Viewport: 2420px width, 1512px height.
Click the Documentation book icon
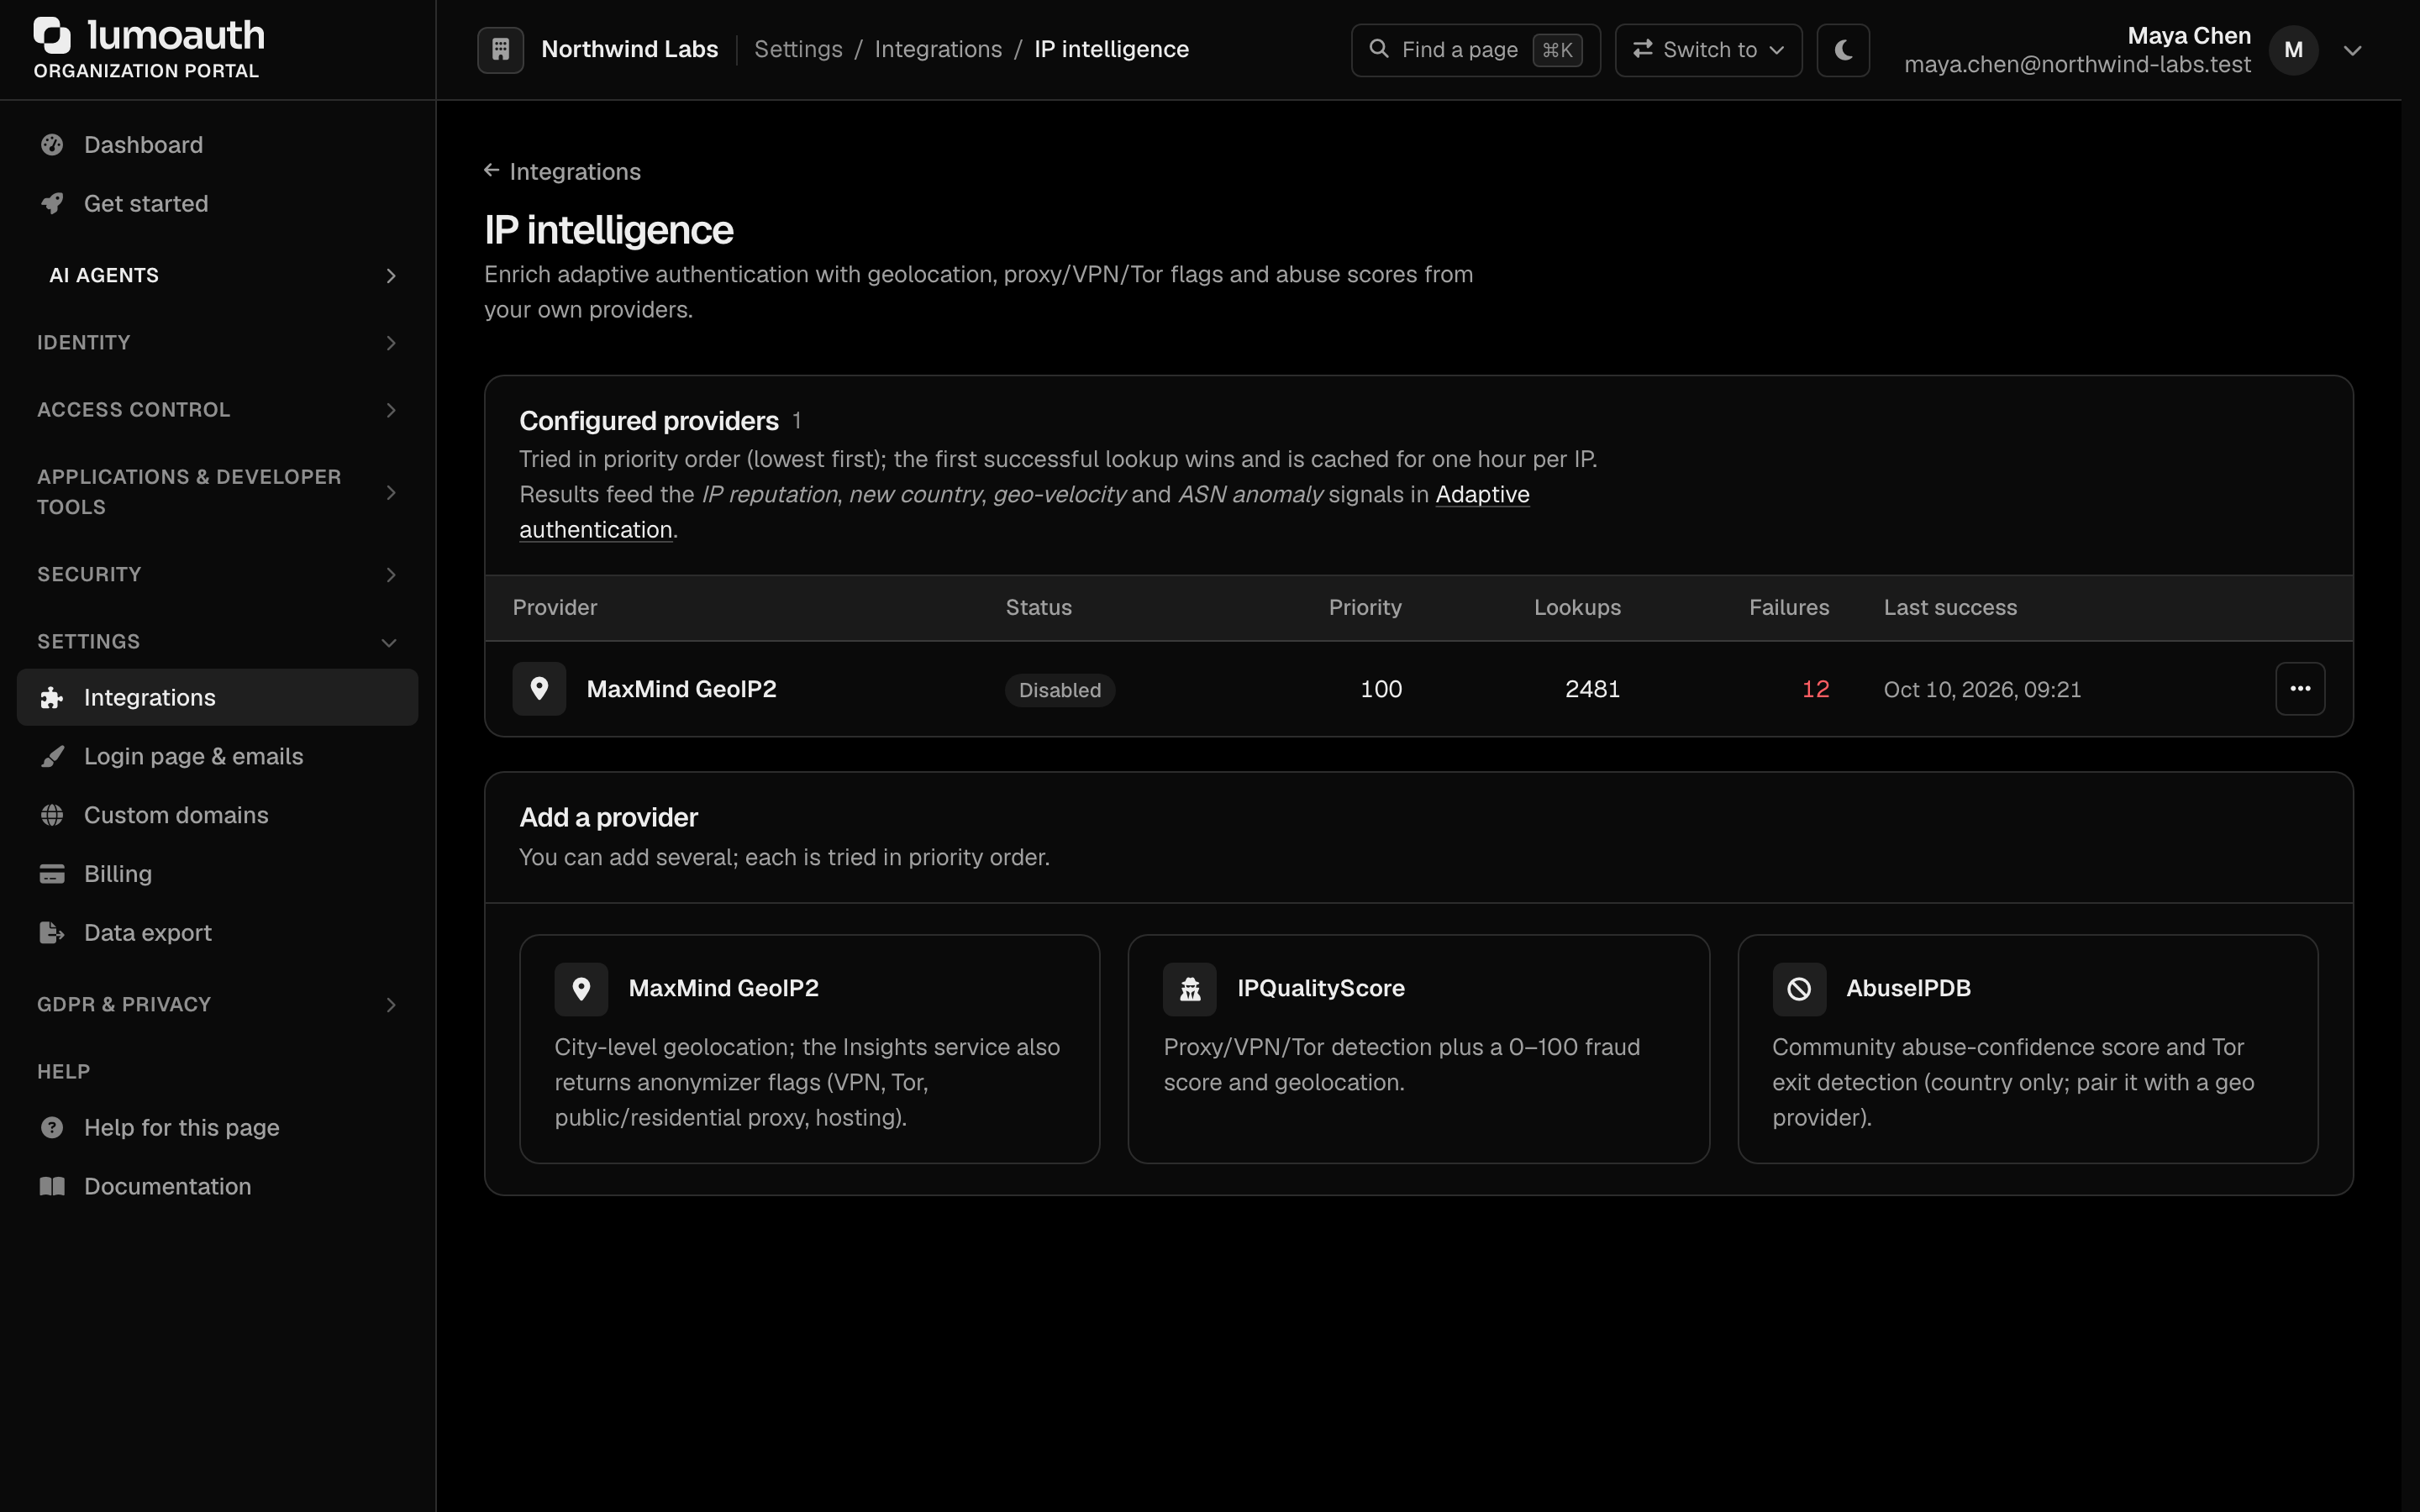click(52, 1187)
